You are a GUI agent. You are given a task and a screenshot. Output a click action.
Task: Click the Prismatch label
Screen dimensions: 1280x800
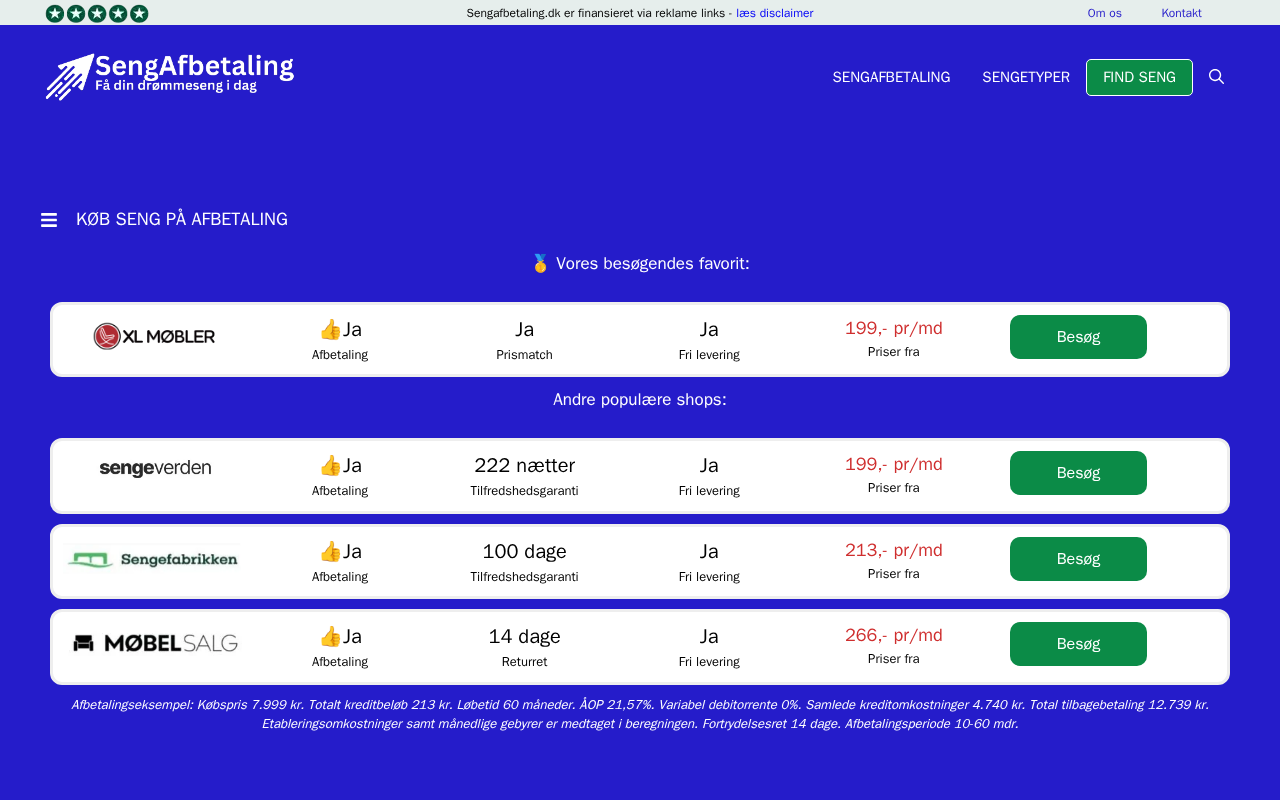click(524, 355)
